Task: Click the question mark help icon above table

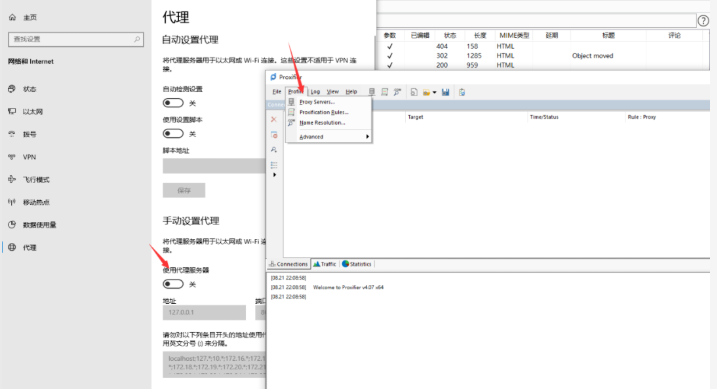Action: (x=703, y=20)
